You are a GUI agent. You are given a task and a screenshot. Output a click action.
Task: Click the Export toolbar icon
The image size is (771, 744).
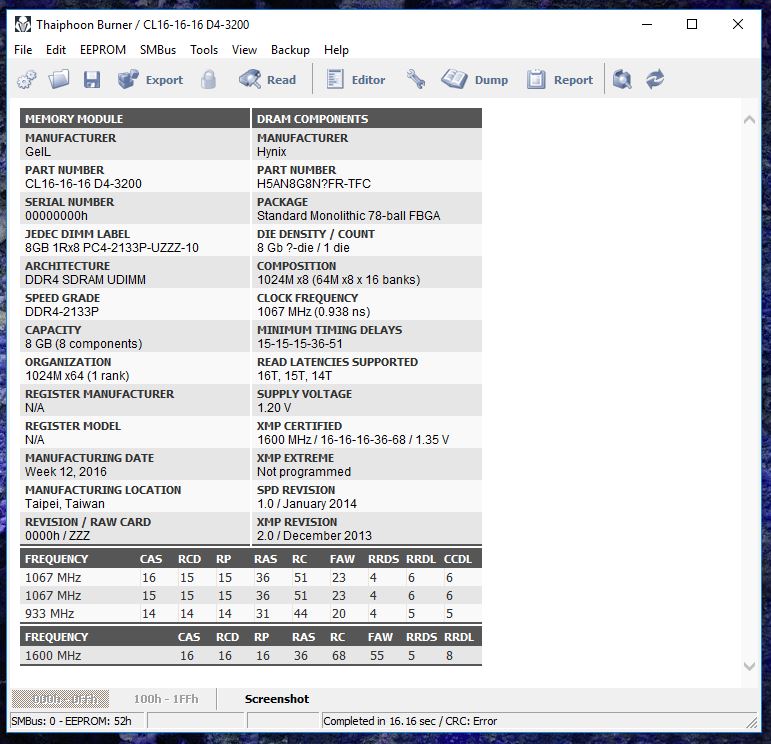128,79
